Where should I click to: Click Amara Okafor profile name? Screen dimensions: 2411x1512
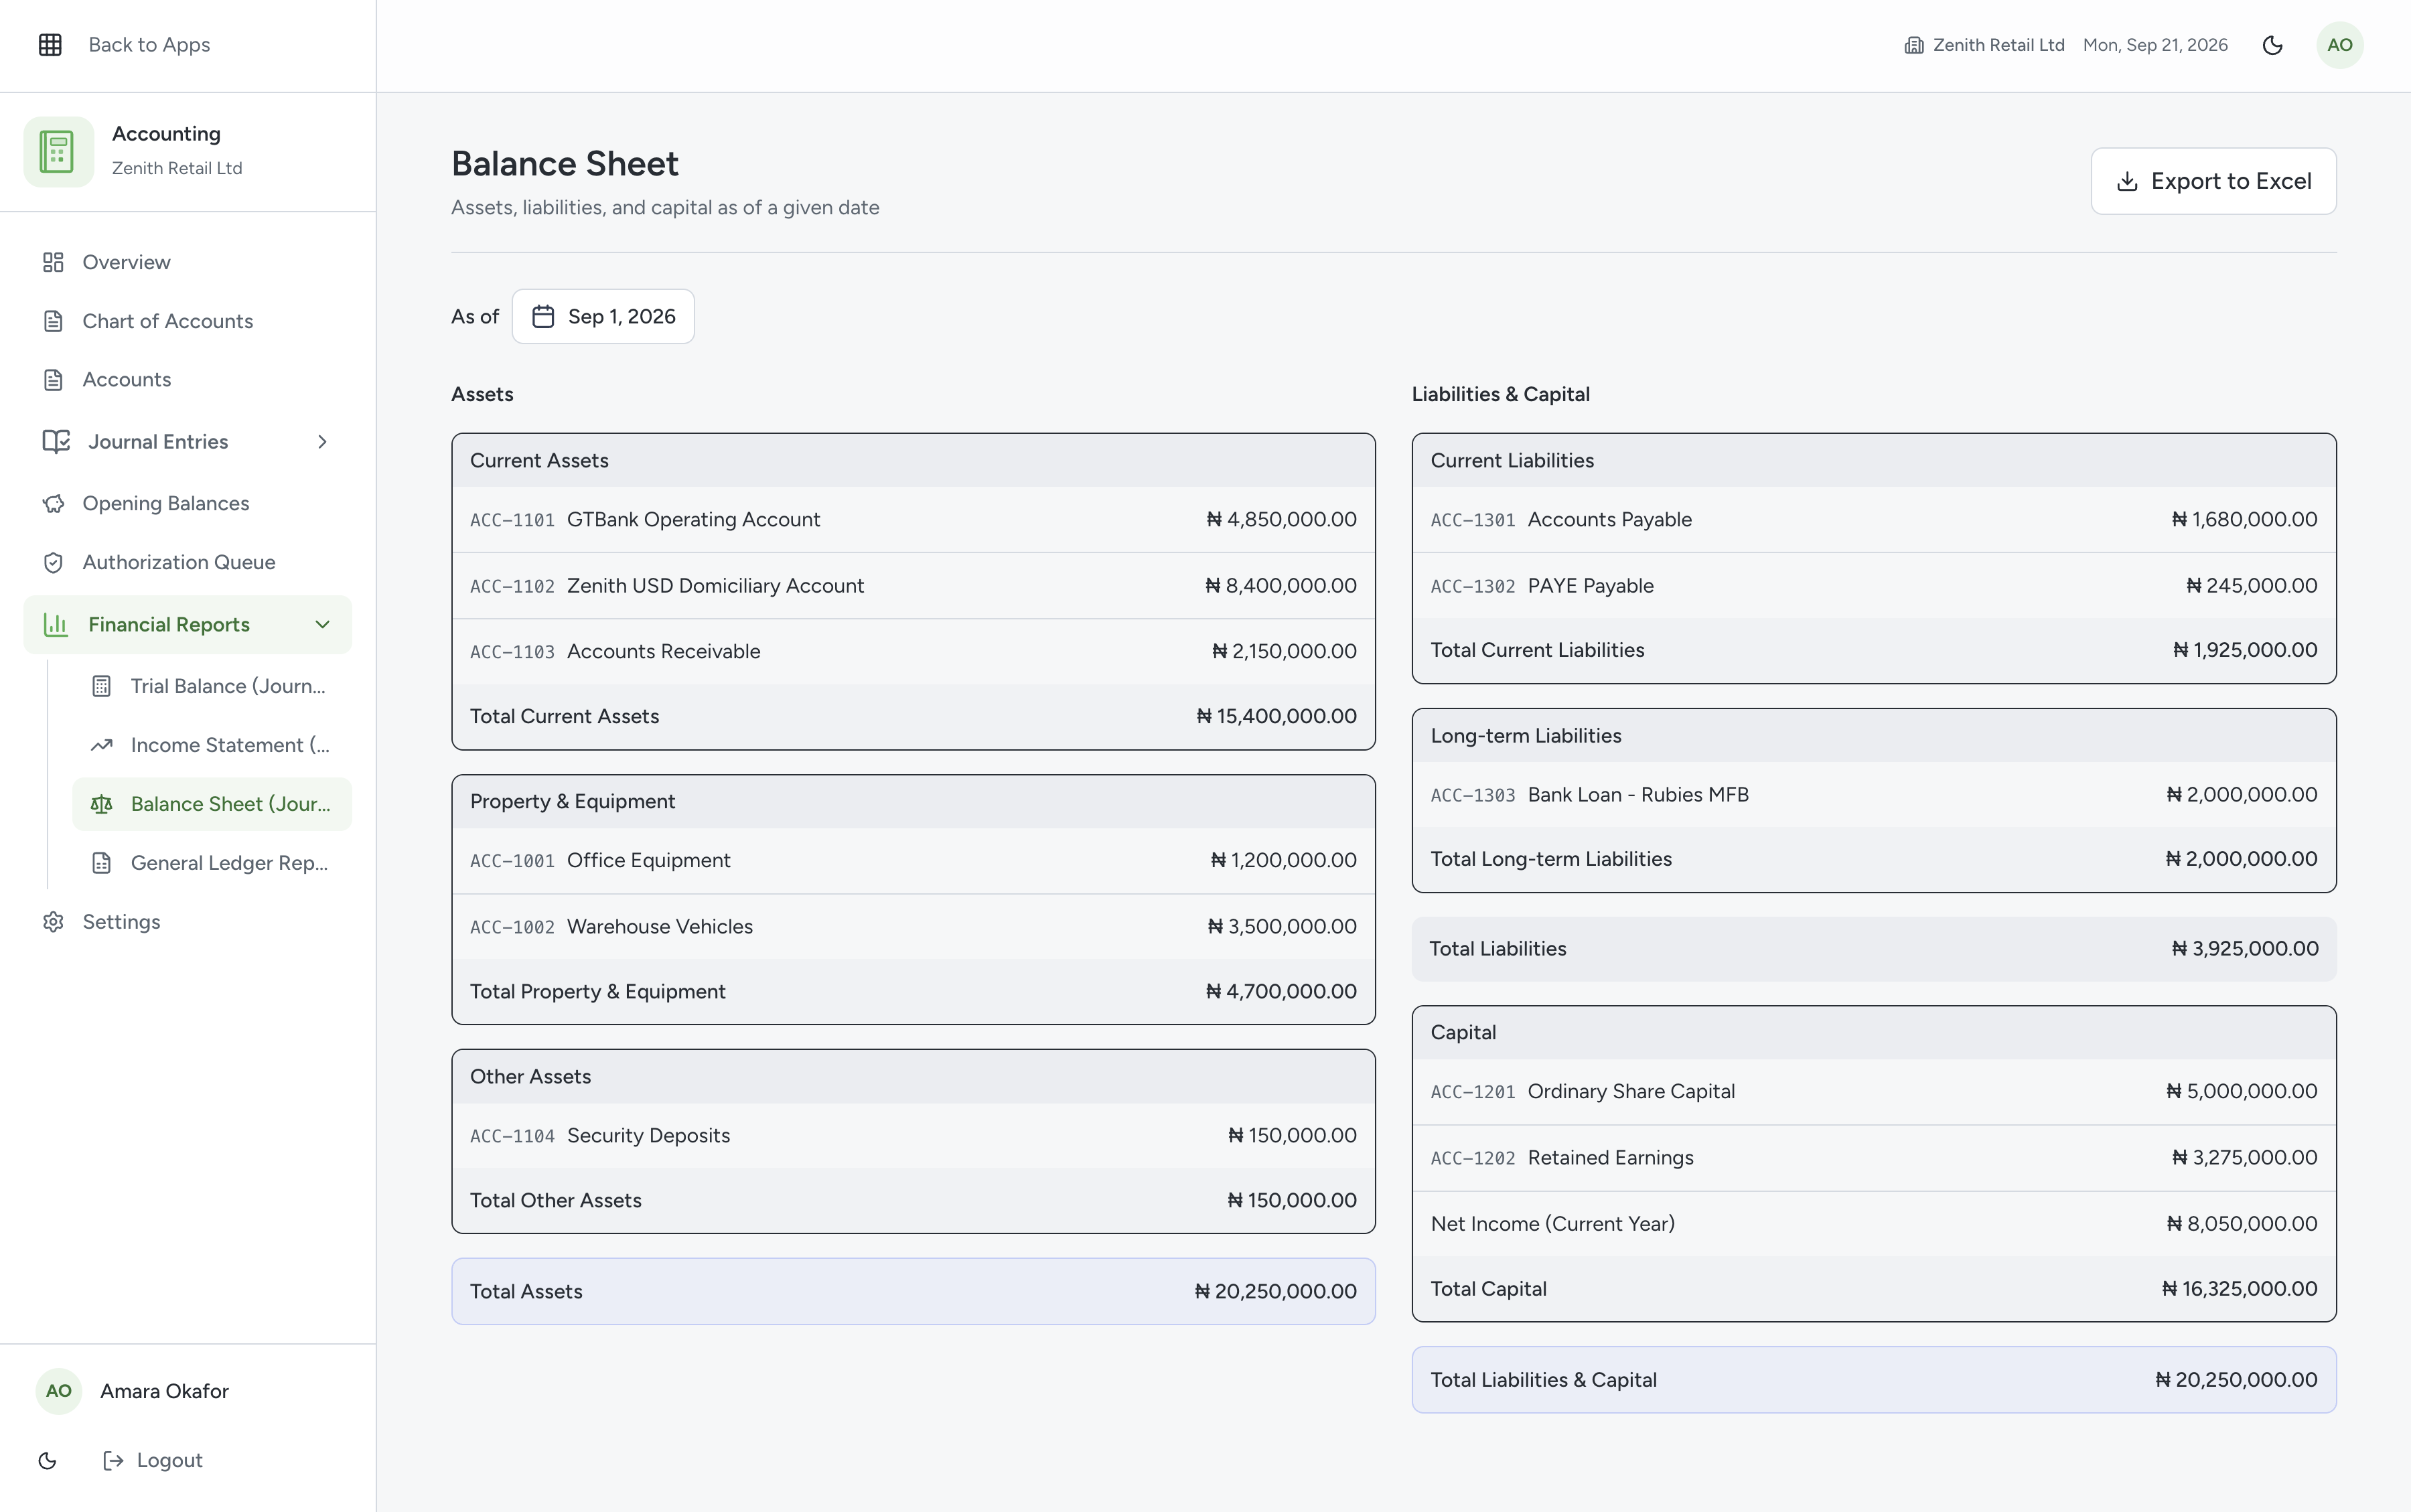pyautogui.click(x=164, y=1391)
